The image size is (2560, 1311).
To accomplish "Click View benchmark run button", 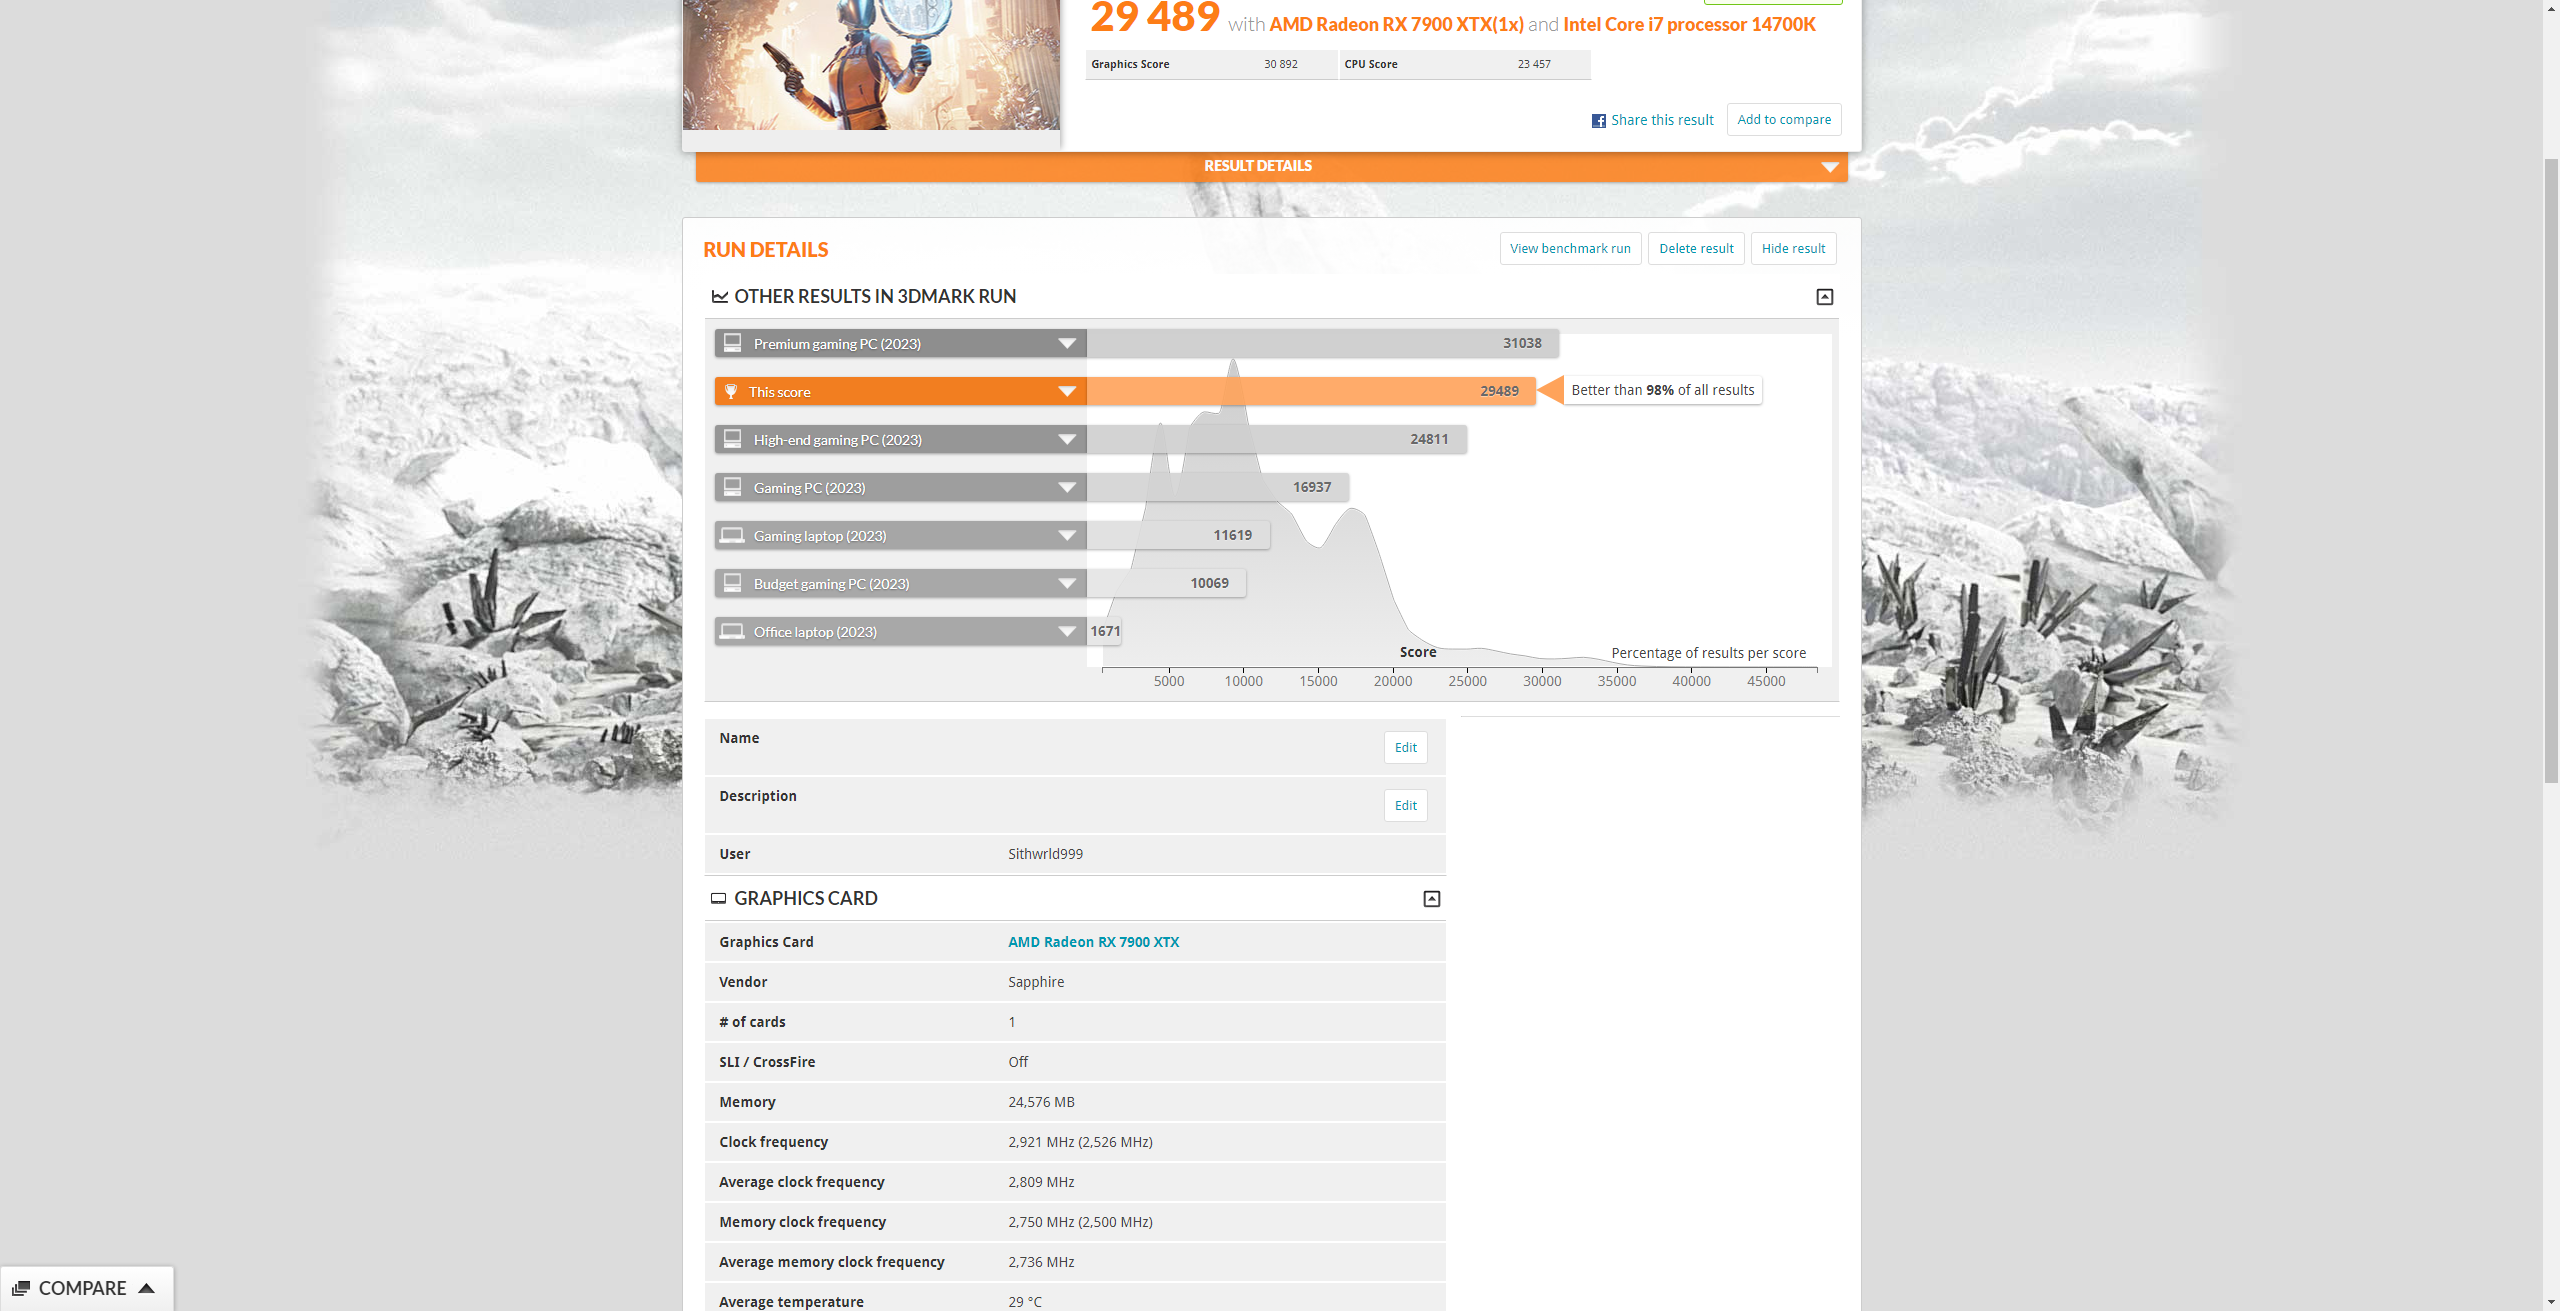I will (1570, 249).
